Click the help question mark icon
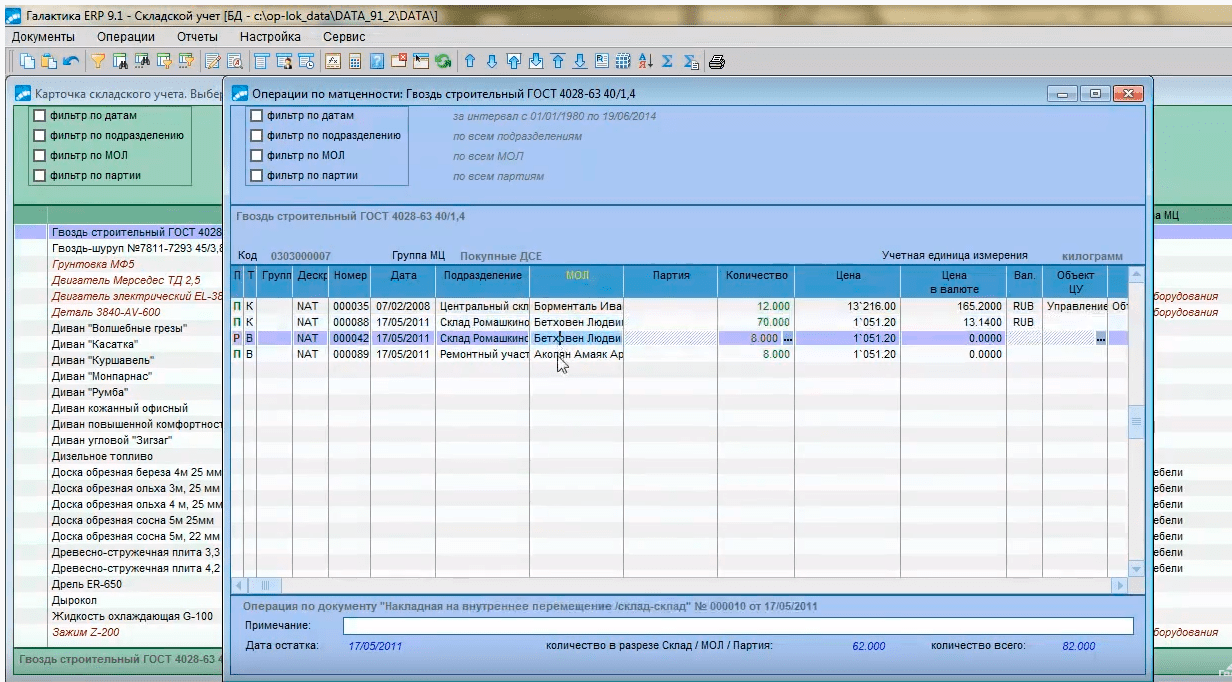 tap(377, 61)
